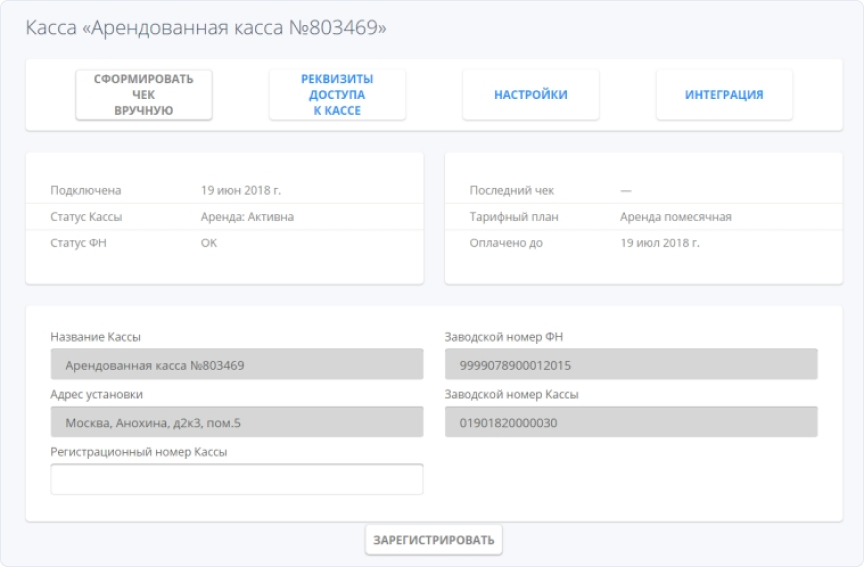Select the 'Адрес установки' field

236,422
